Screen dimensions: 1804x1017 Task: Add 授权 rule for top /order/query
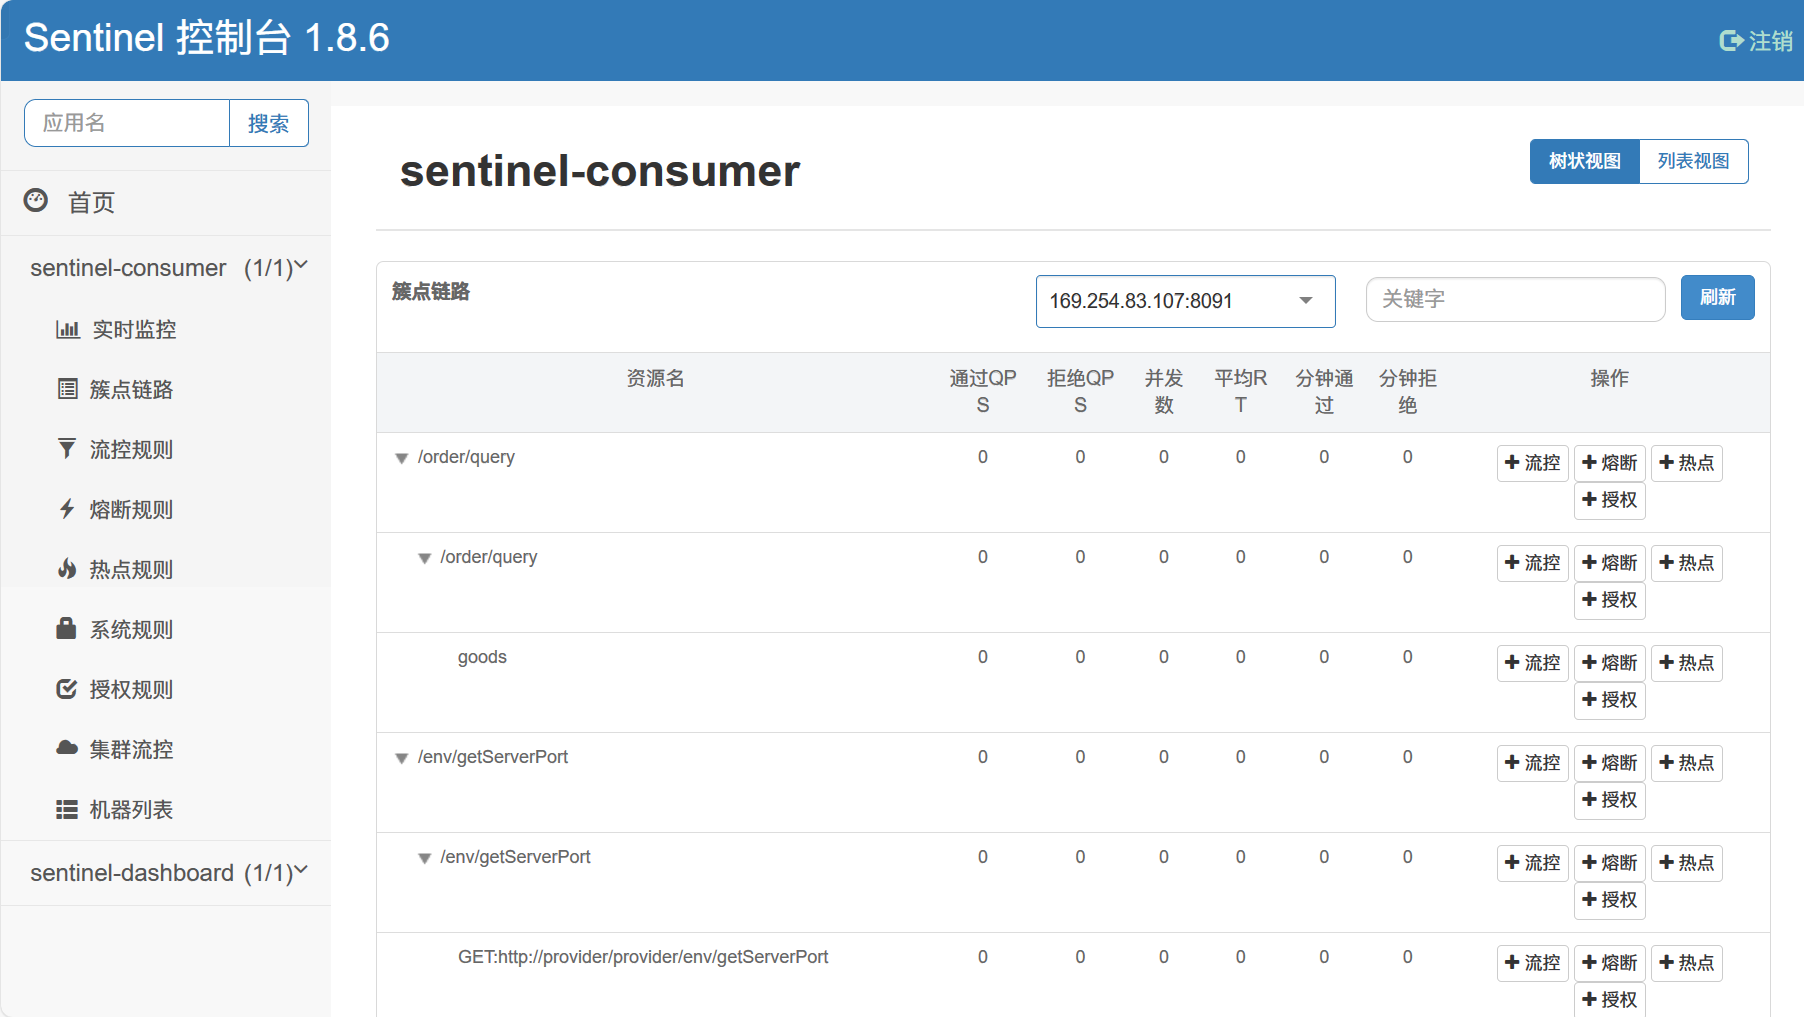point(1609,500)
